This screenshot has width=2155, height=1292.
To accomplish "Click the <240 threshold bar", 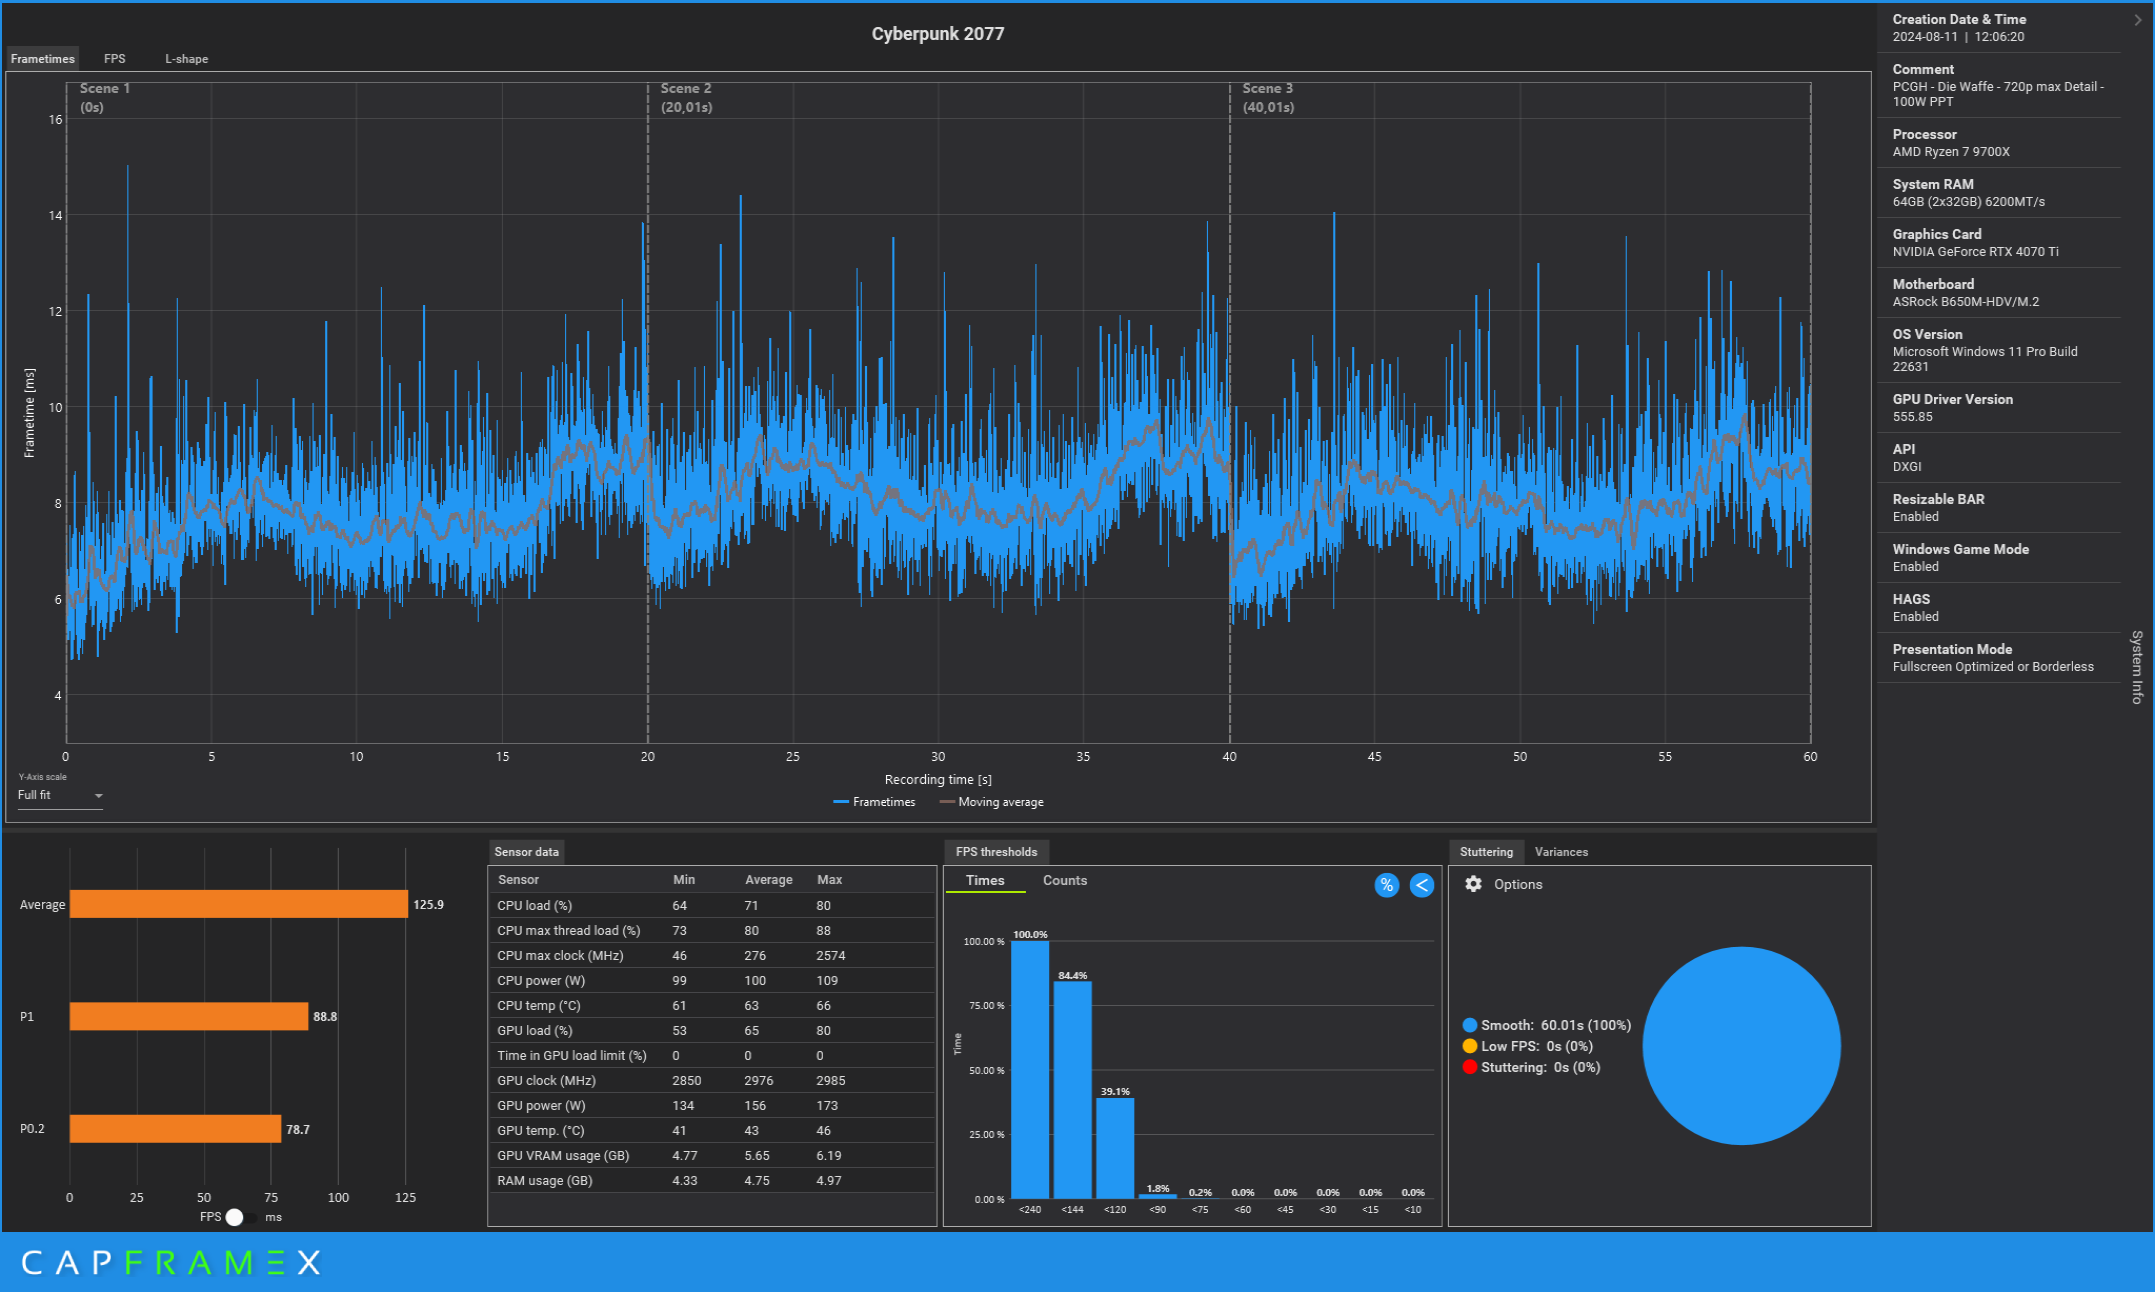I will (x=1030, y=1069).
